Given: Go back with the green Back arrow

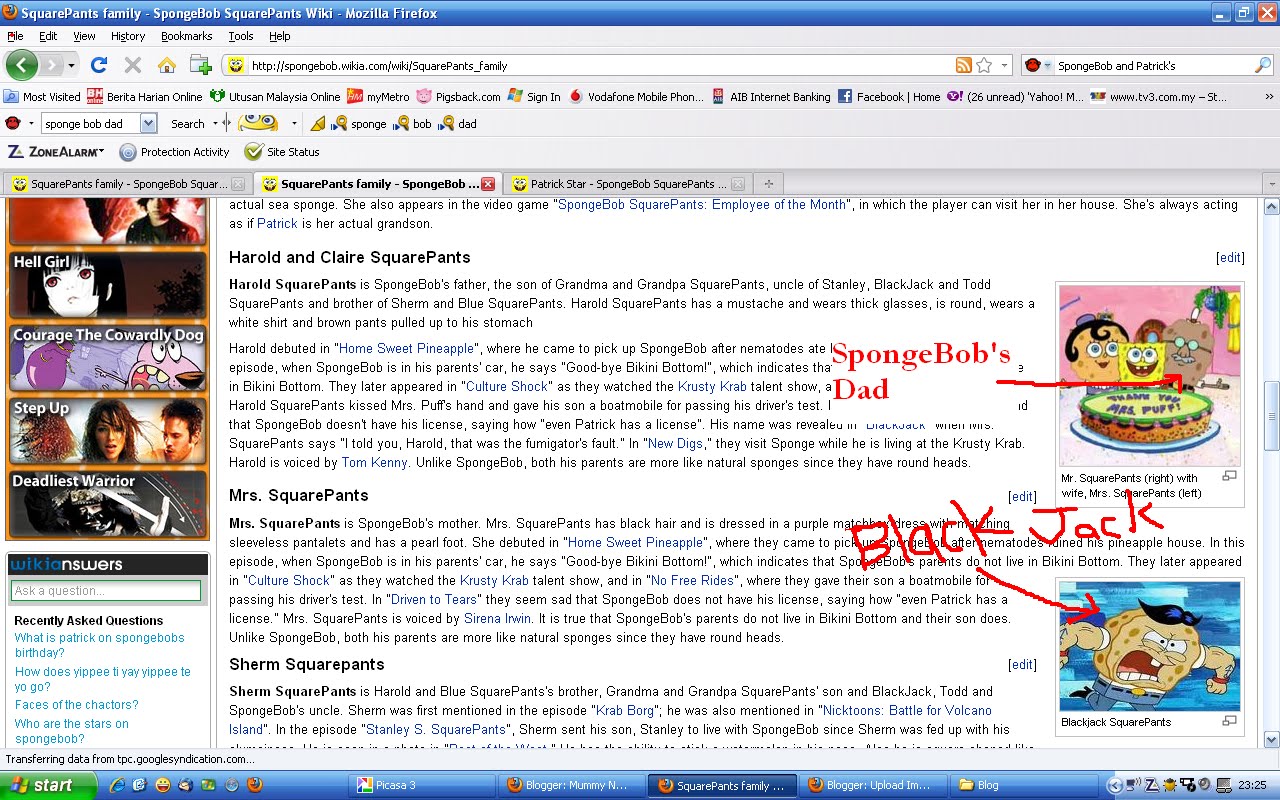Looking at the screenshot, I should [21, 65].
